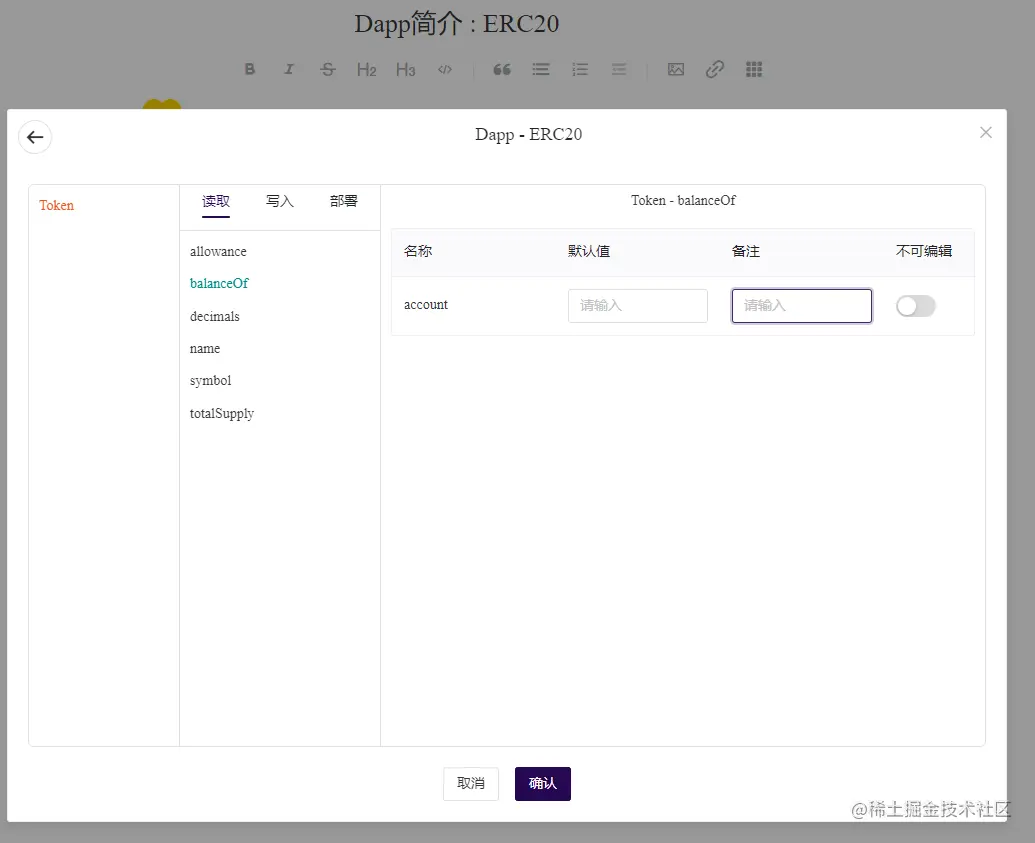This screenshot has height=843, width=1035.
Task: Click the account parameter name cell
Action: tap(426, 305)
